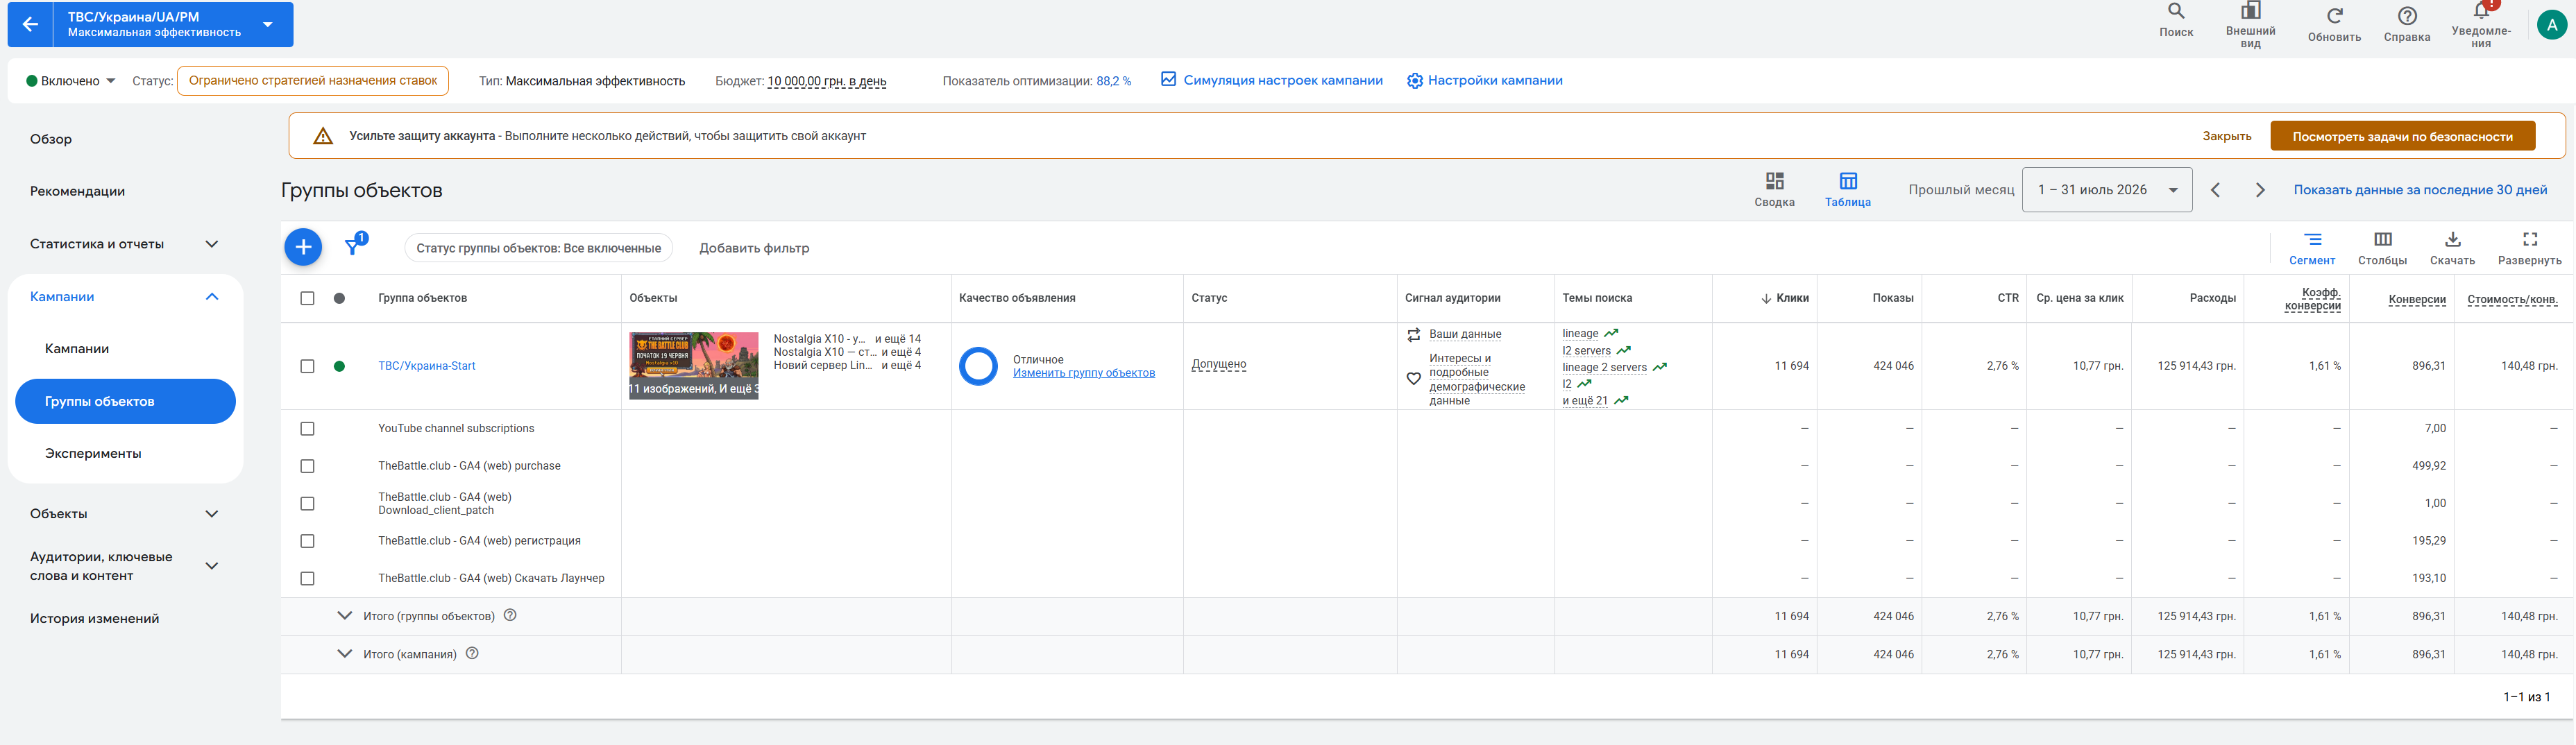Viewport: 2576px width, 745px height.
Task: Switch to the Сводка view
Action: pos(1774,189)
